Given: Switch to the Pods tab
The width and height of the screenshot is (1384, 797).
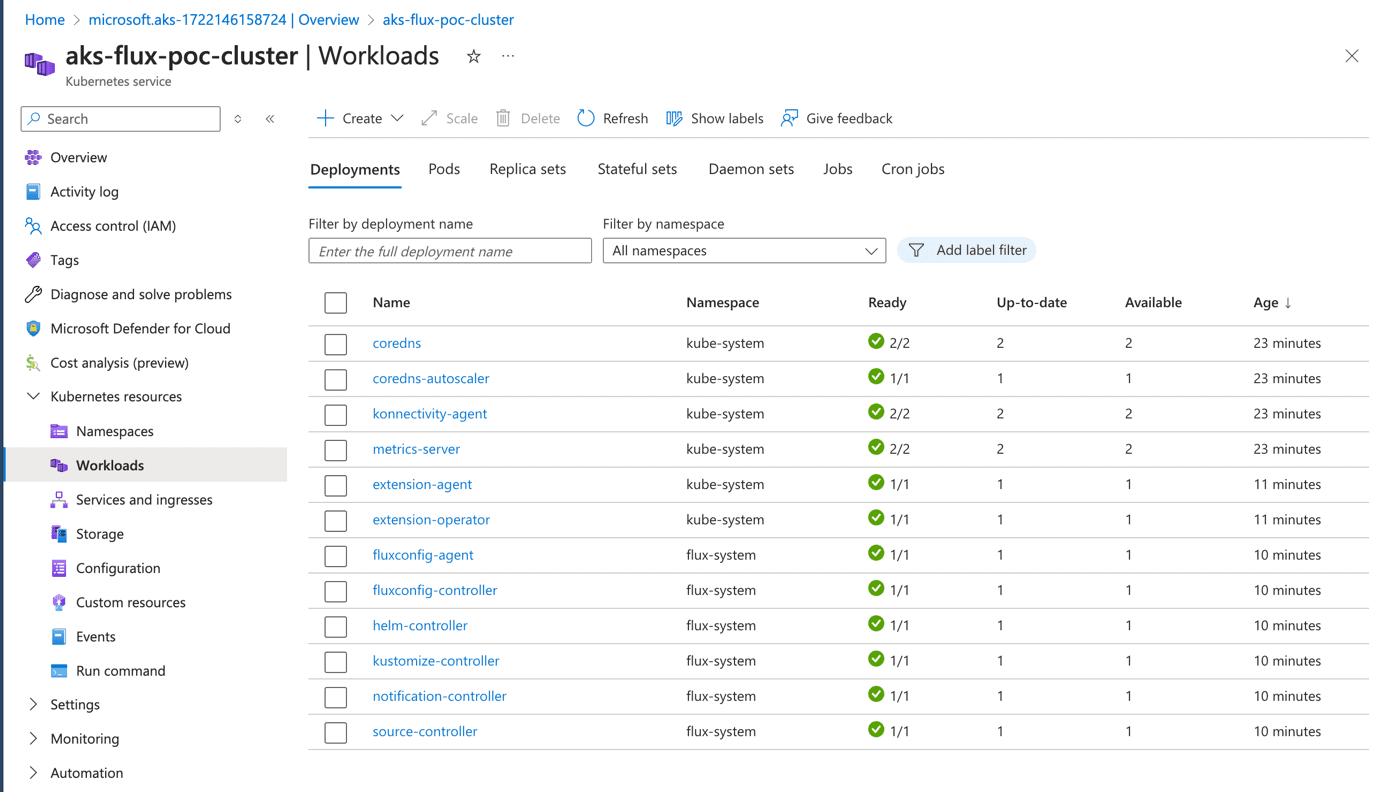Looking at the screenshot, I should (x=444, y=169).
